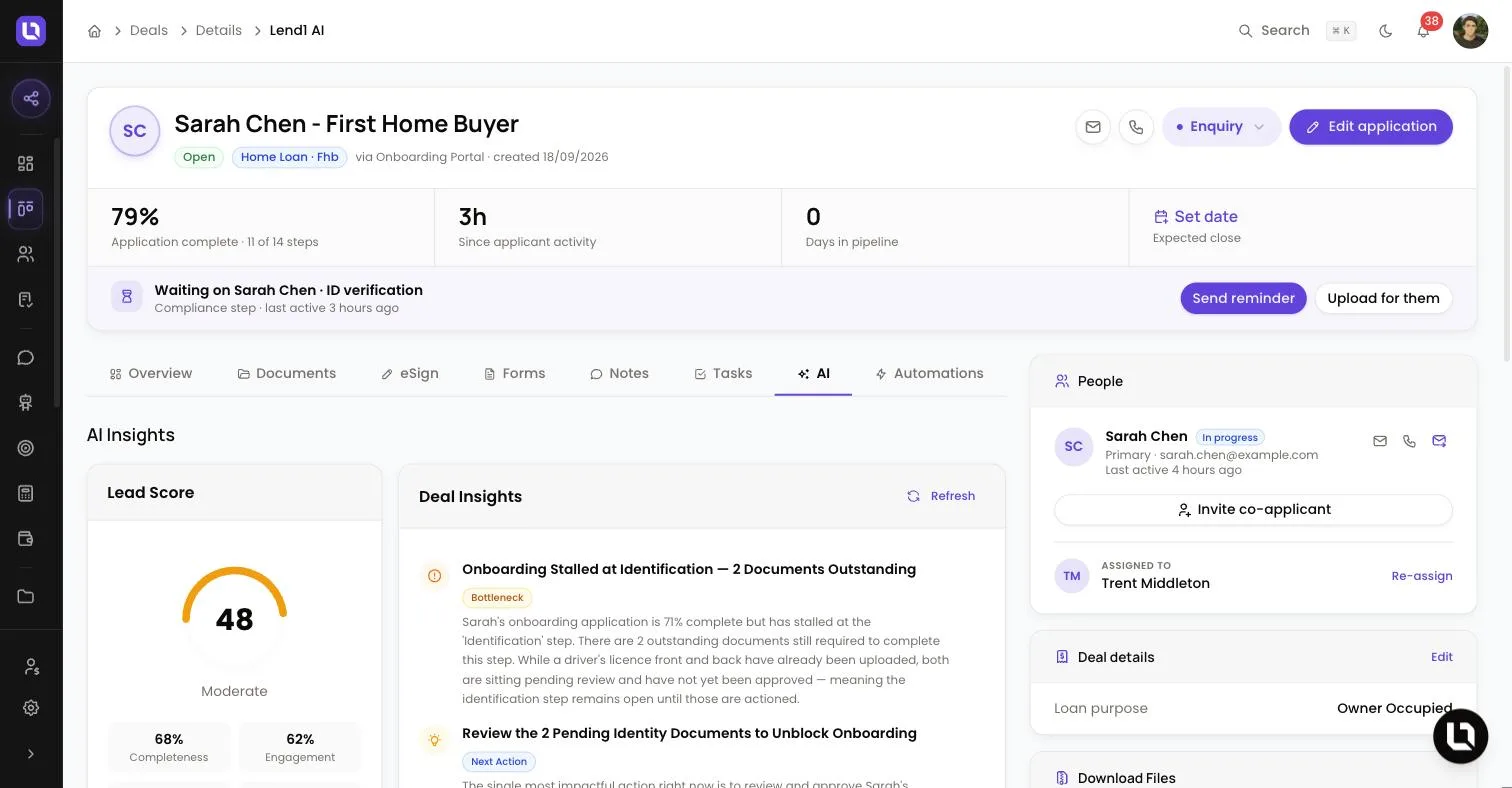
Task: Select the highlighted pipeline board sidebar icon
Action: click(26, 208)
